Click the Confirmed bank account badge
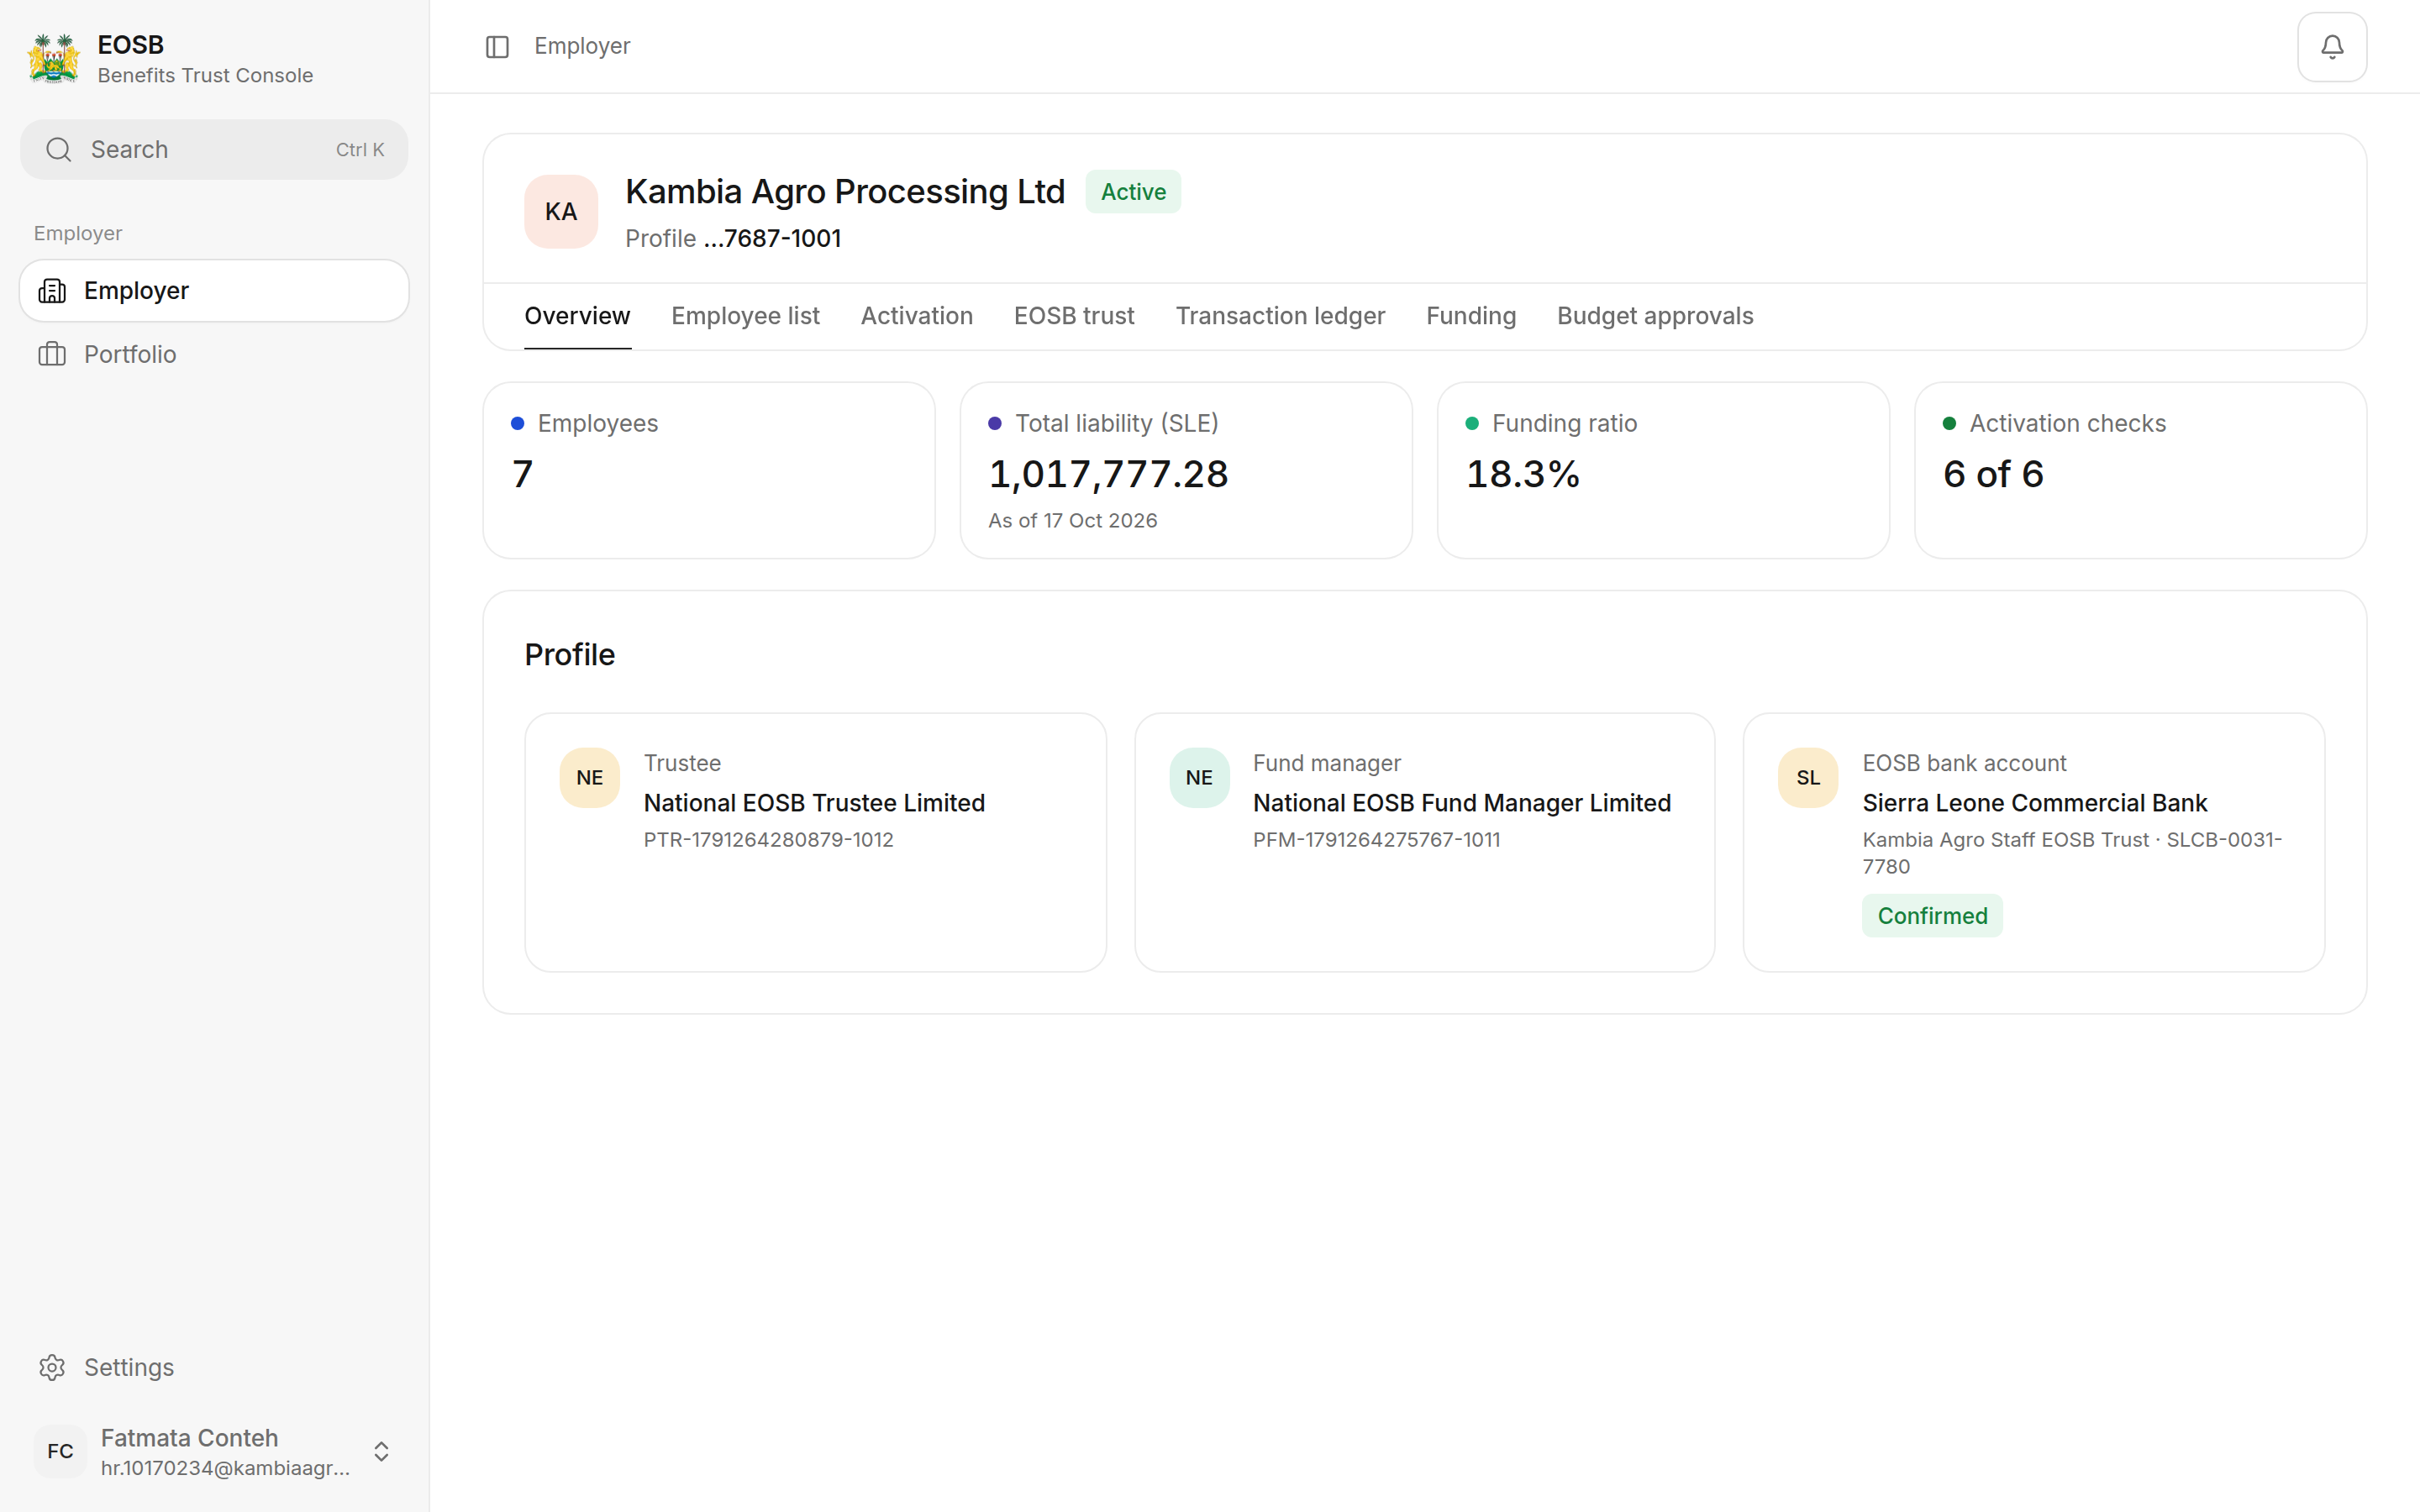Screen dimensions: 2420x1512 [x=1932, y=916]
